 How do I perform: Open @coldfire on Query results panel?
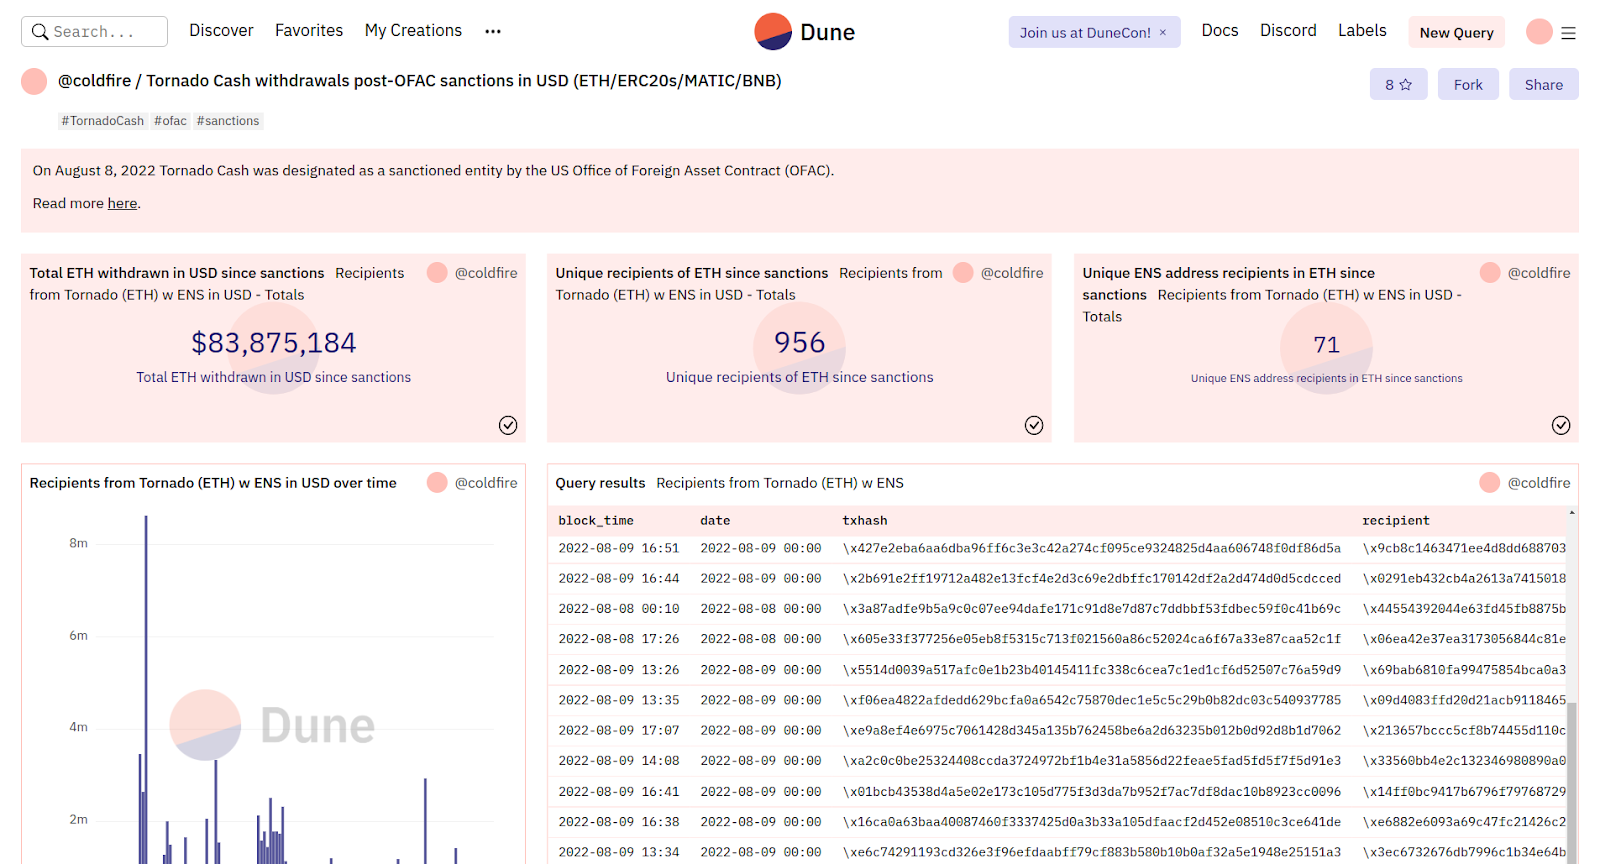coord(1539,483)
